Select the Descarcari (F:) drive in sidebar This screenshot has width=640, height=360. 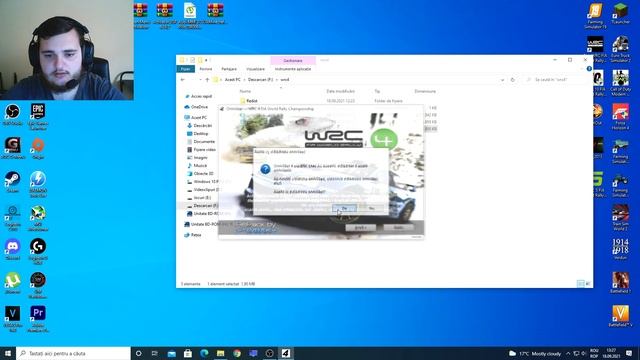tap(202, 206)
